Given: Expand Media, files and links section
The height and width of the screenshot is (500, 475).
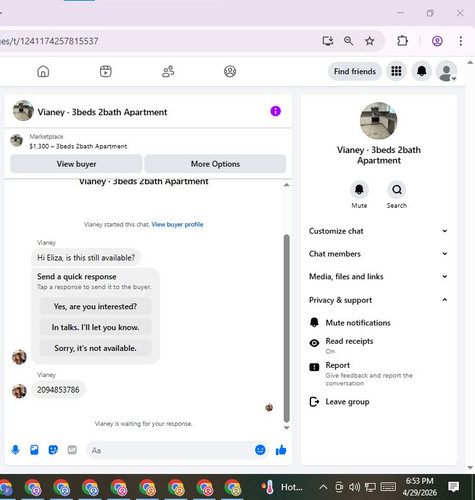Looking at the screenshot, I should [378, 277].
